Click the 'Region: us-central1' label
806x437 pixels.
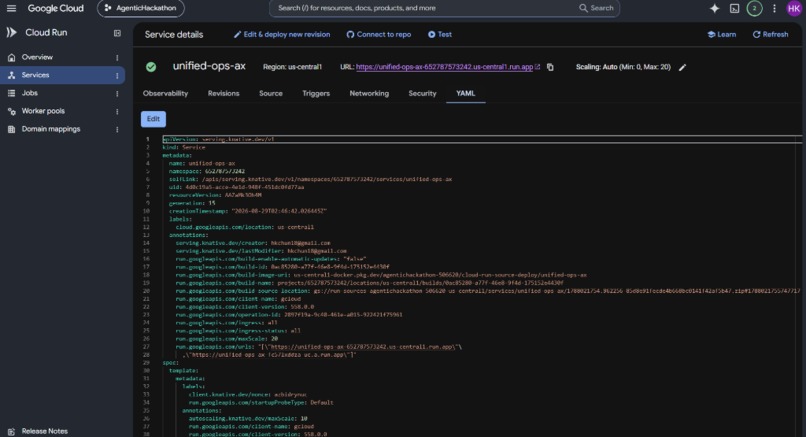pos(292,67)
